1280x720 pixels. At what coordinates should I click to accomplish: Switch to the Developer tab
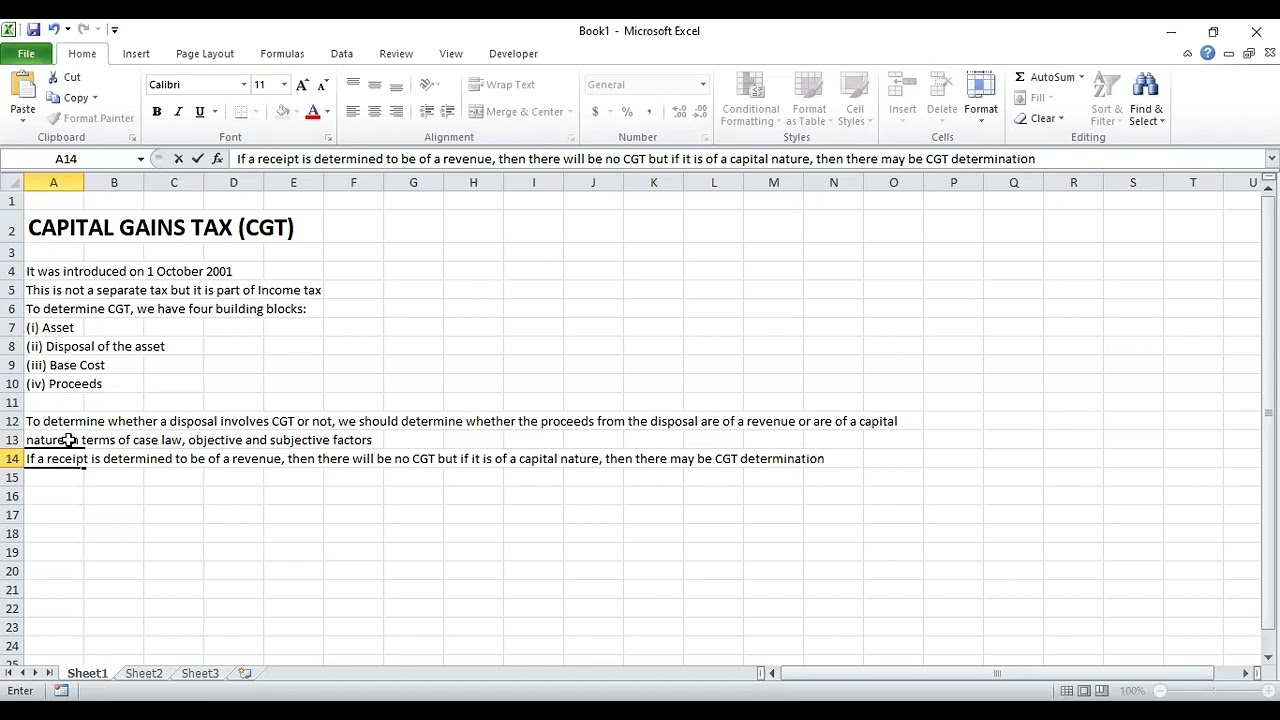(513, 54)
